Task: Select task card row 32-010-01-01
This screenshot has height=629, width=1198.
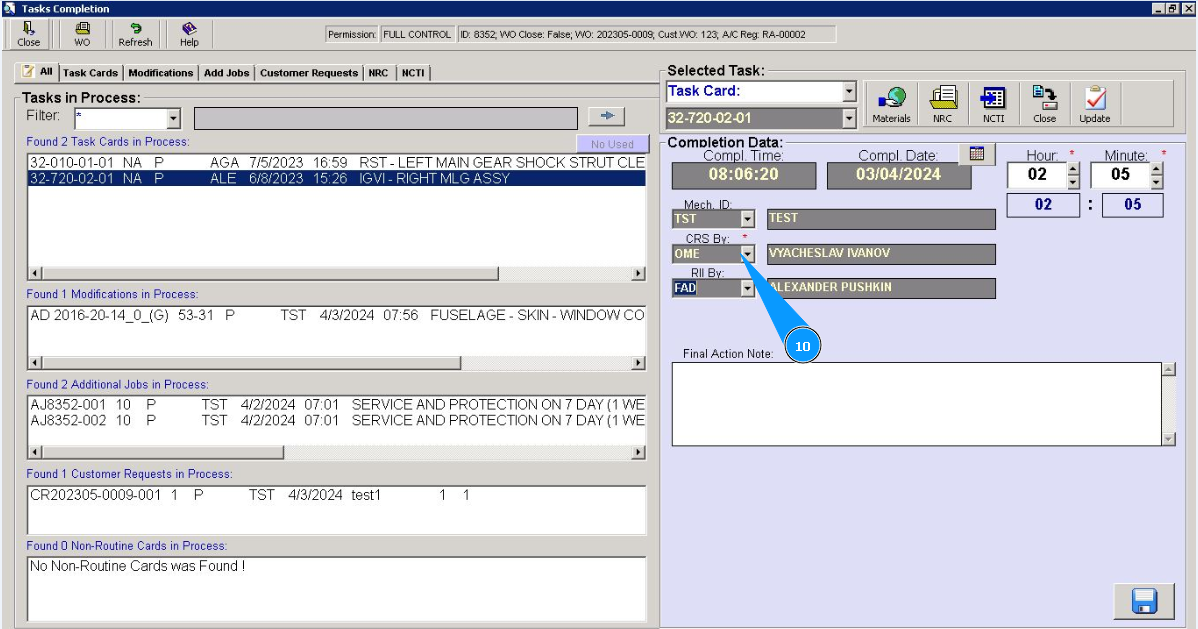Action: coord(337,163)
